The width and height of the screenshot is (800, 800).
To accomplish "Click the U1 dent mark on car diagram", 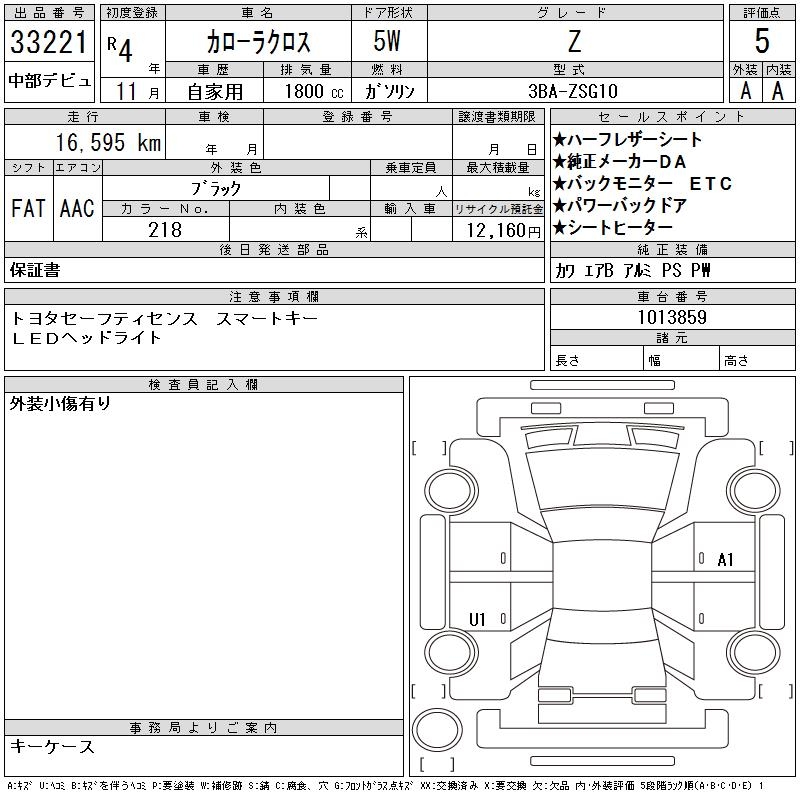I will tap(477, 620).
